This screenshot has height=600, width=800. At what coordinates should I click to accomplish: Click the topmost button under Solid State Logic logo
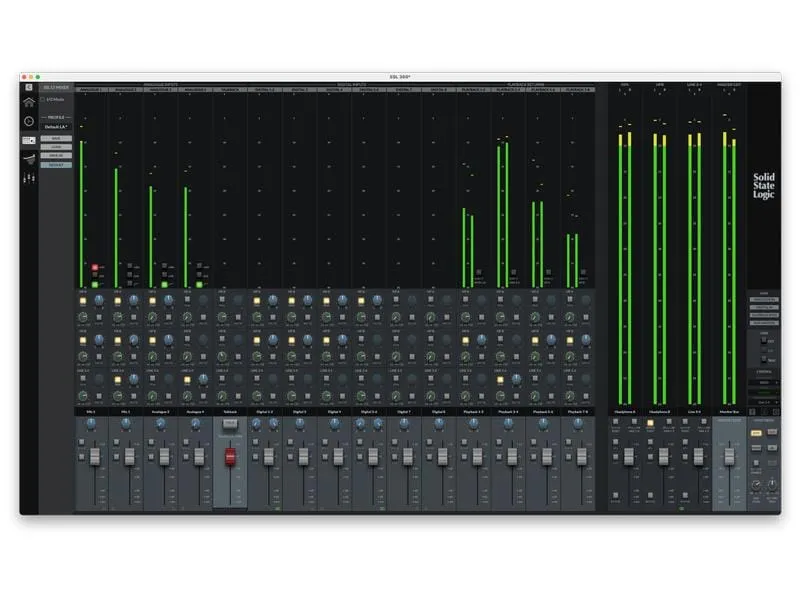(x=764, y=300)
